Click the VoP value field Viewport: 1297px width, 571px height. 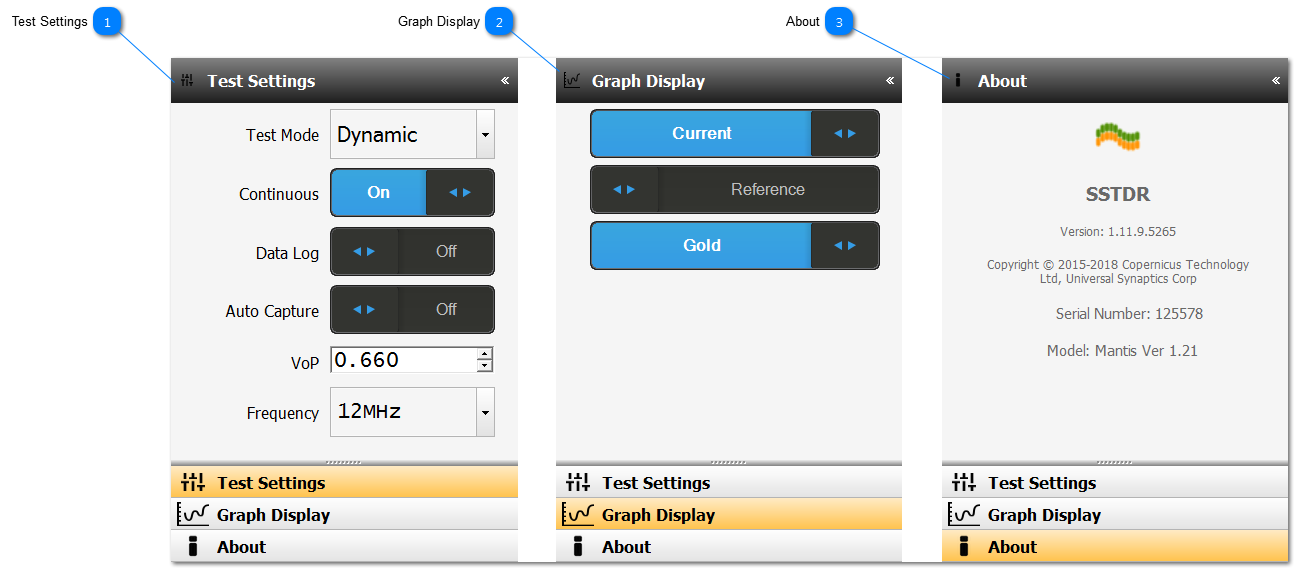[403, 360]
